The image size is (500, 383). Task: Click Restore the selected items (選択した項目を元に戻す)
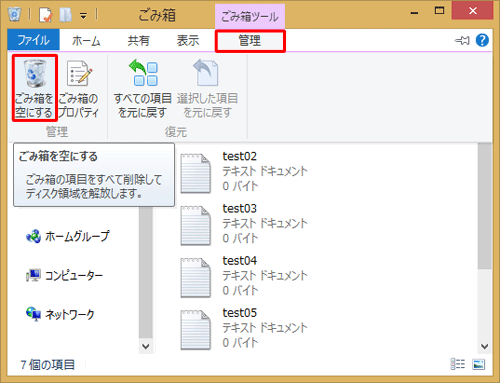(x=207, y=89)
